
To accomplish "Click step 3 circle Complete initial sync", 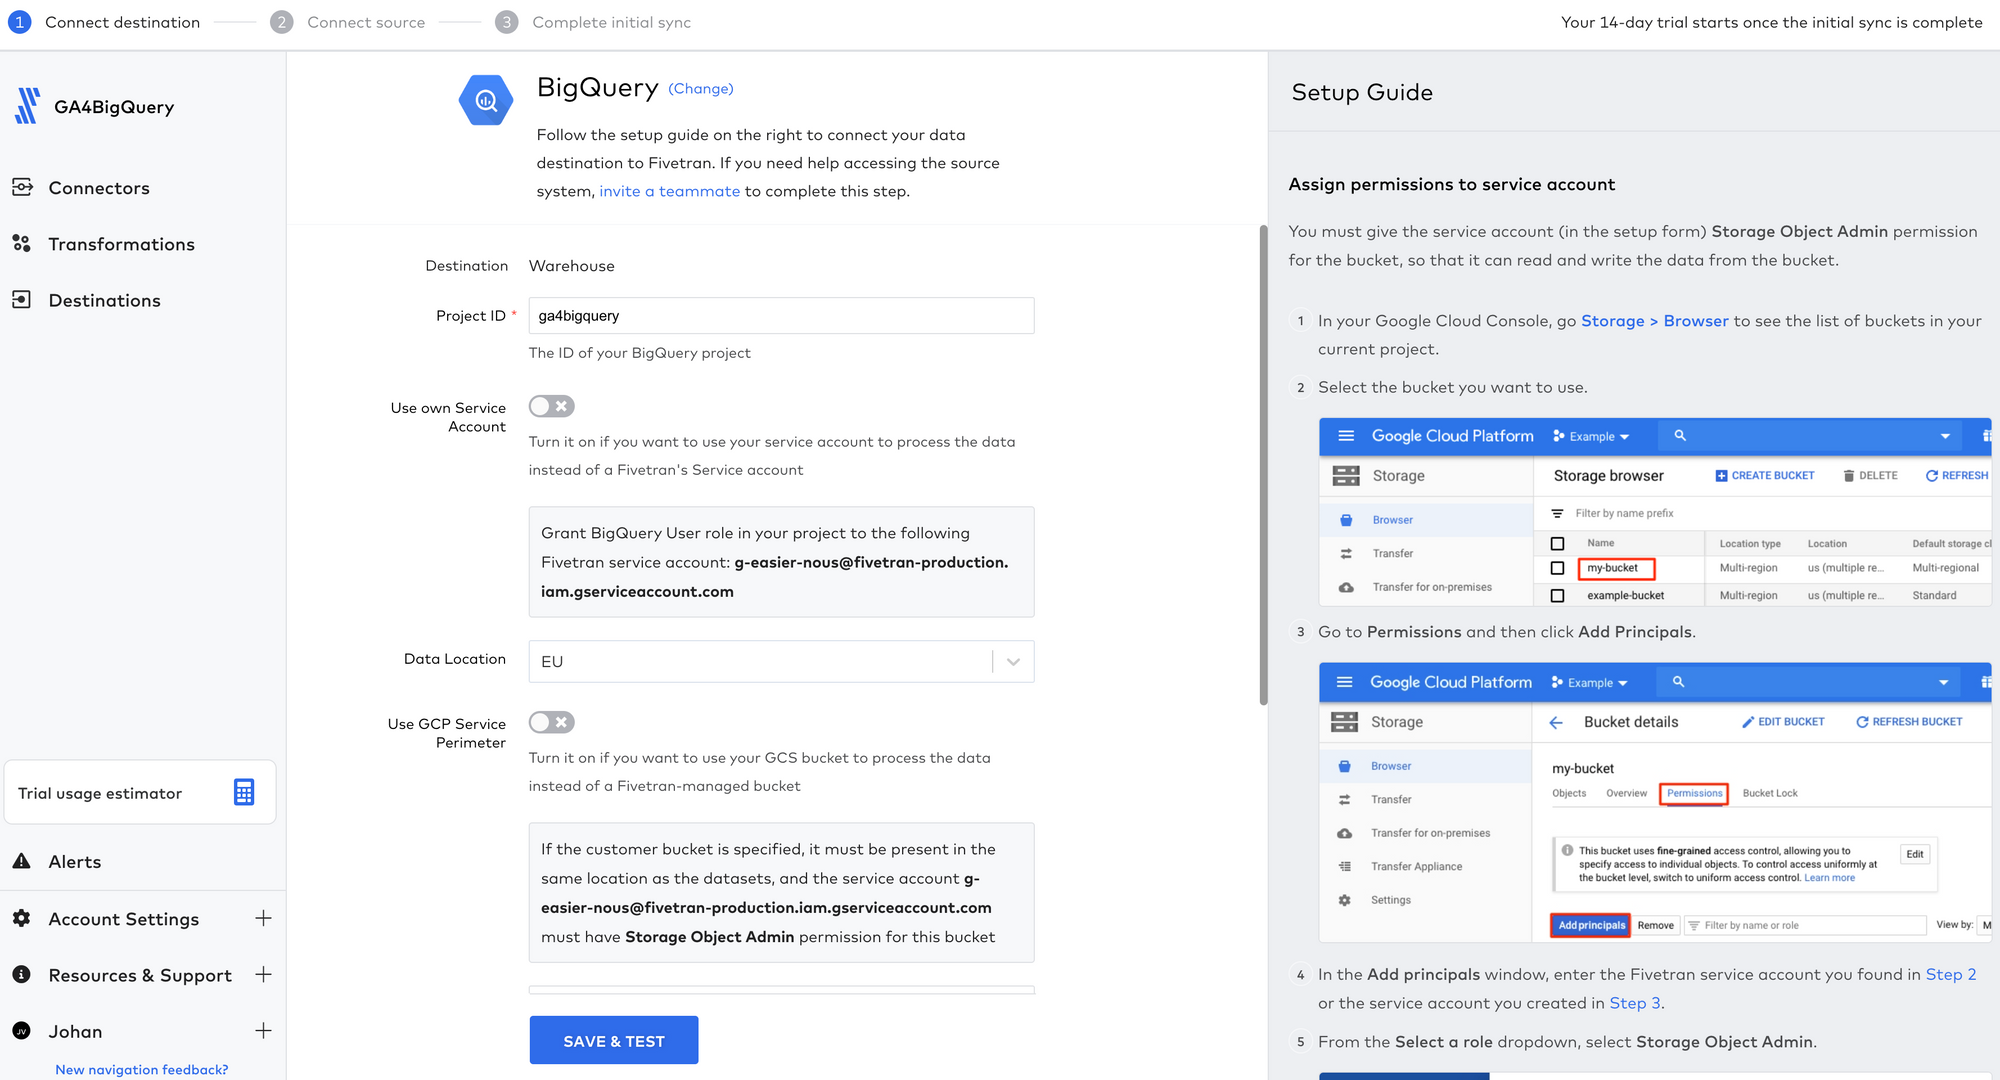I will coord(507,22).
